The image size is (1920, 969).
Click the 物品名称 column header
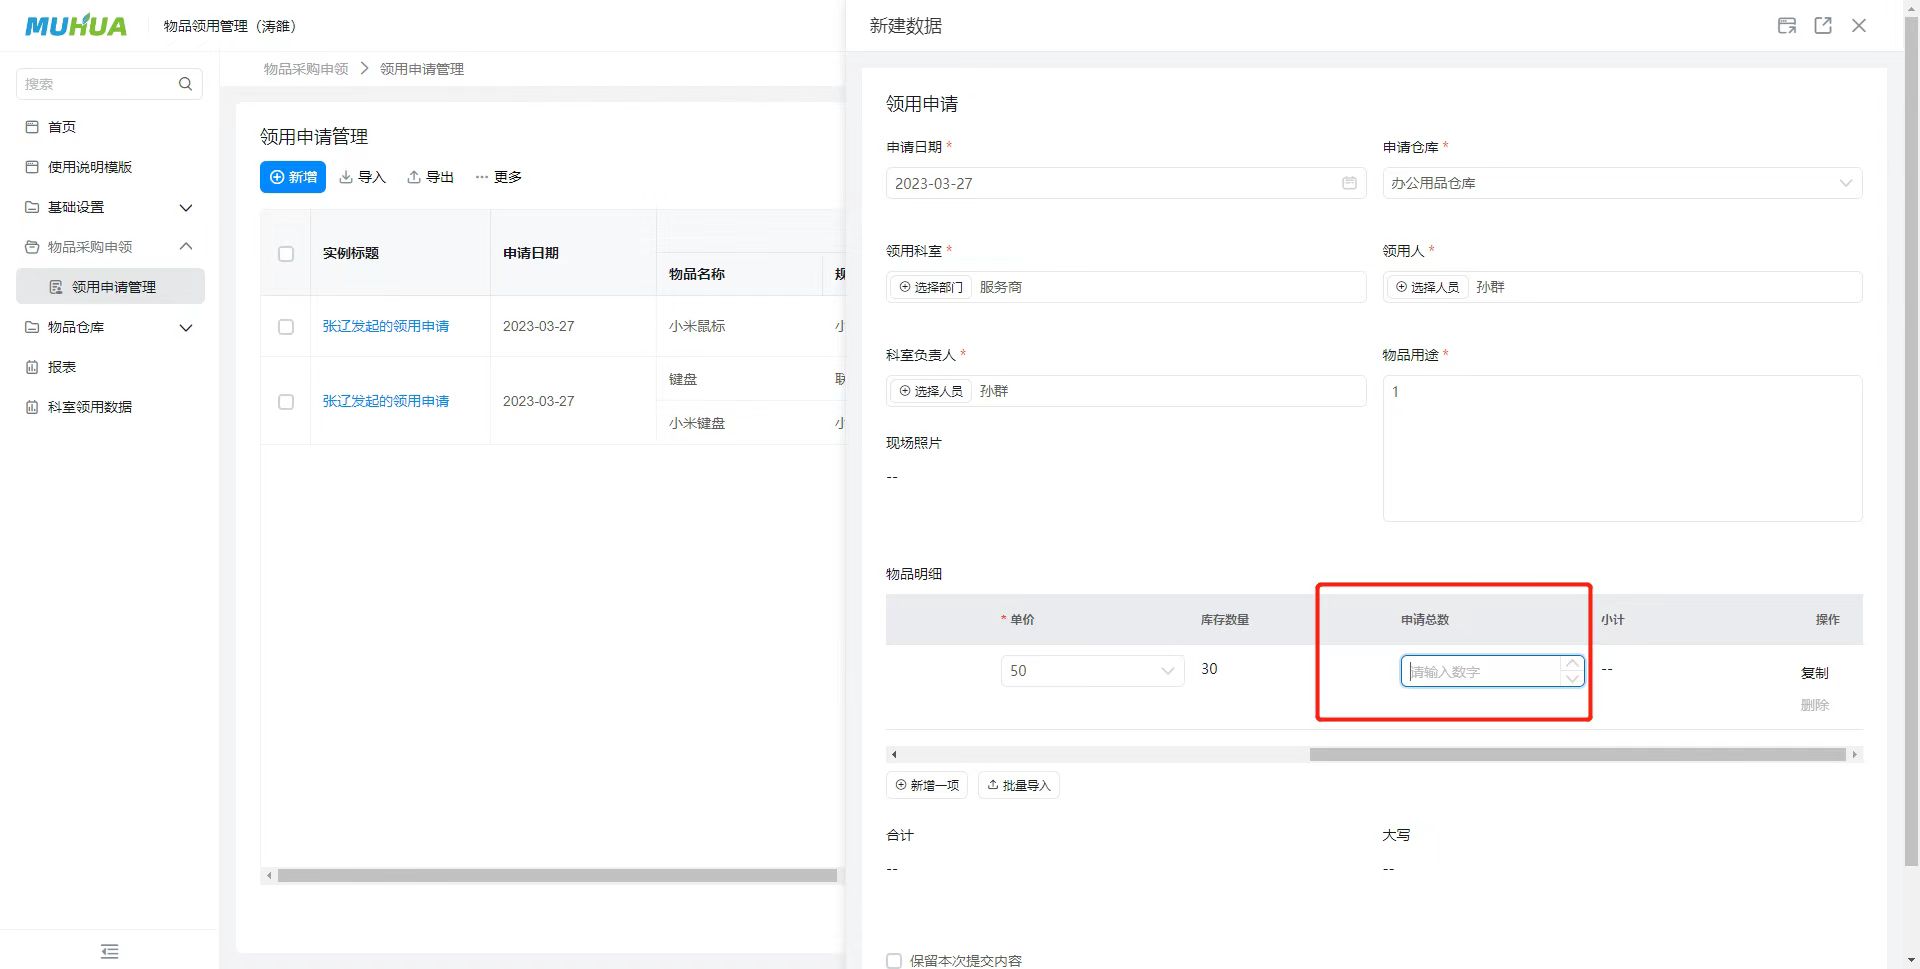pos(697,274)
